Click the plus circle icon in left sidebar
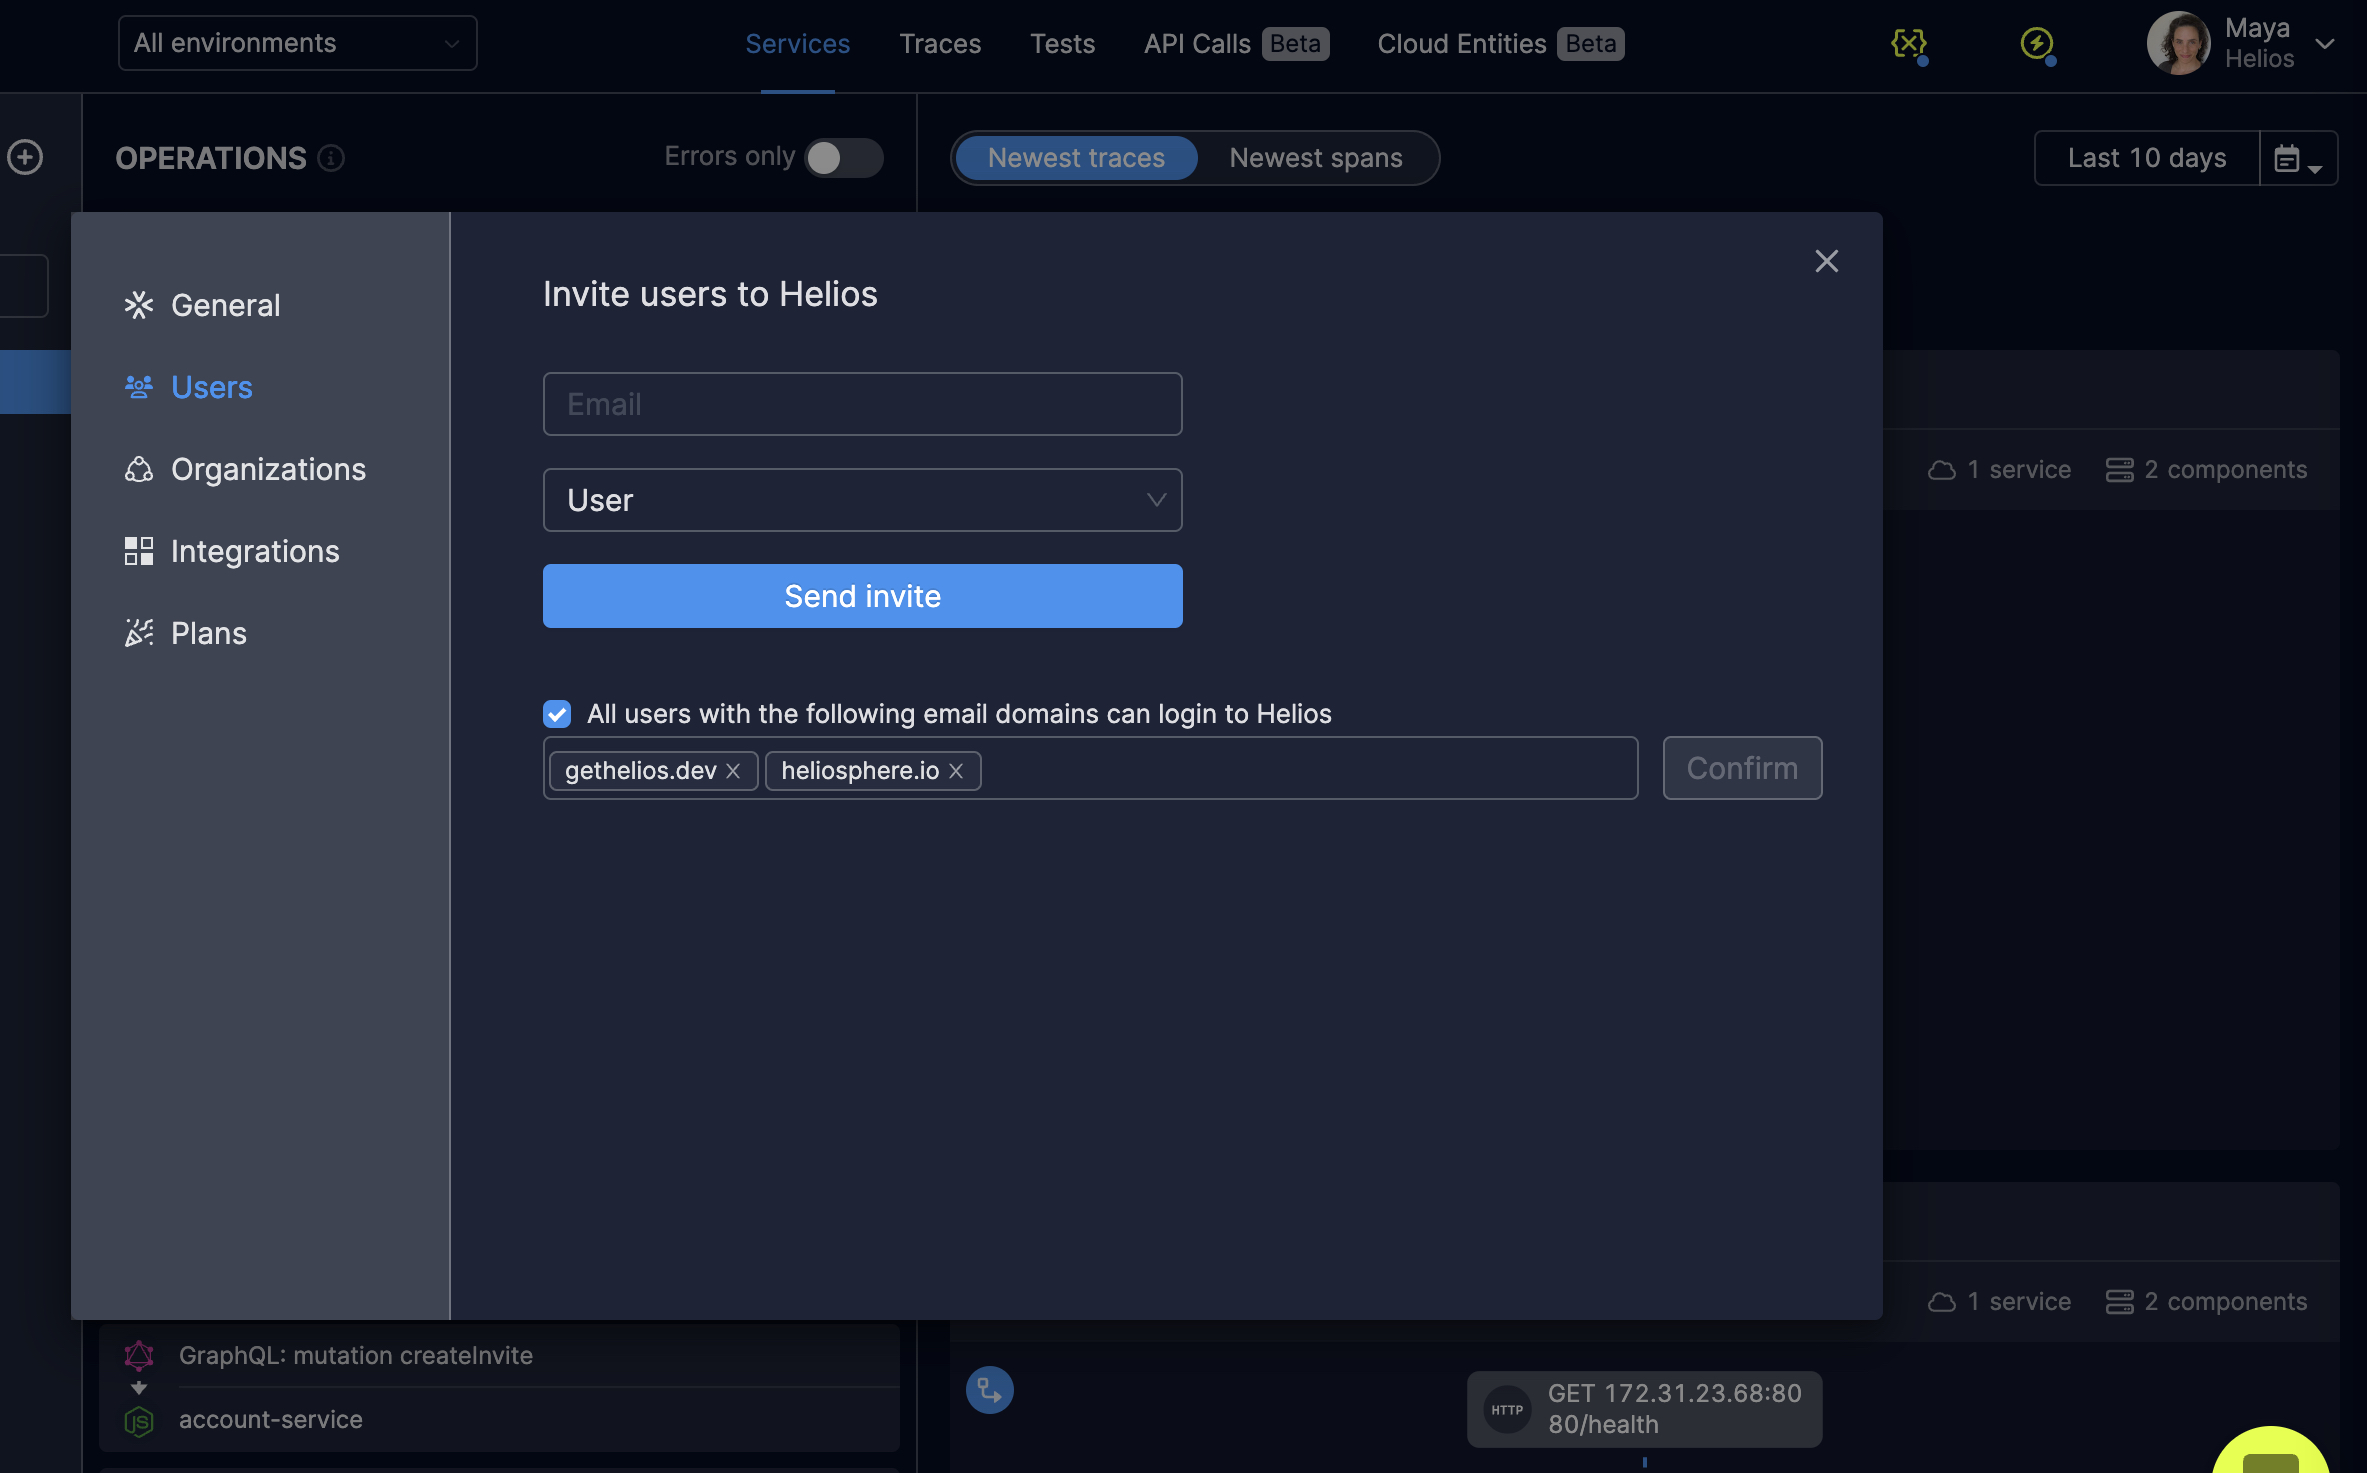 (25, 157)
